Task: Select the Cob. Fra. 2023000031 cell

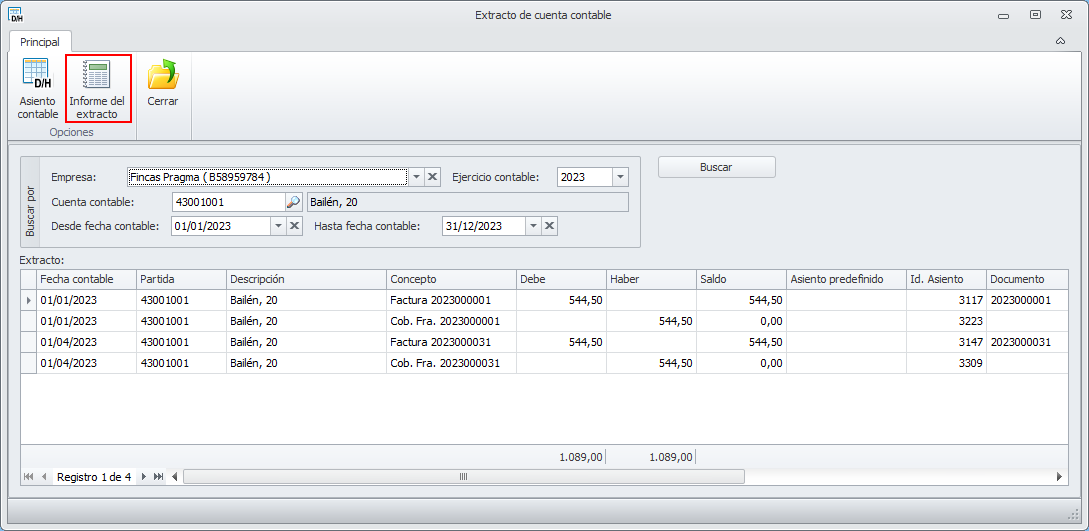Action: click(451, 363)
